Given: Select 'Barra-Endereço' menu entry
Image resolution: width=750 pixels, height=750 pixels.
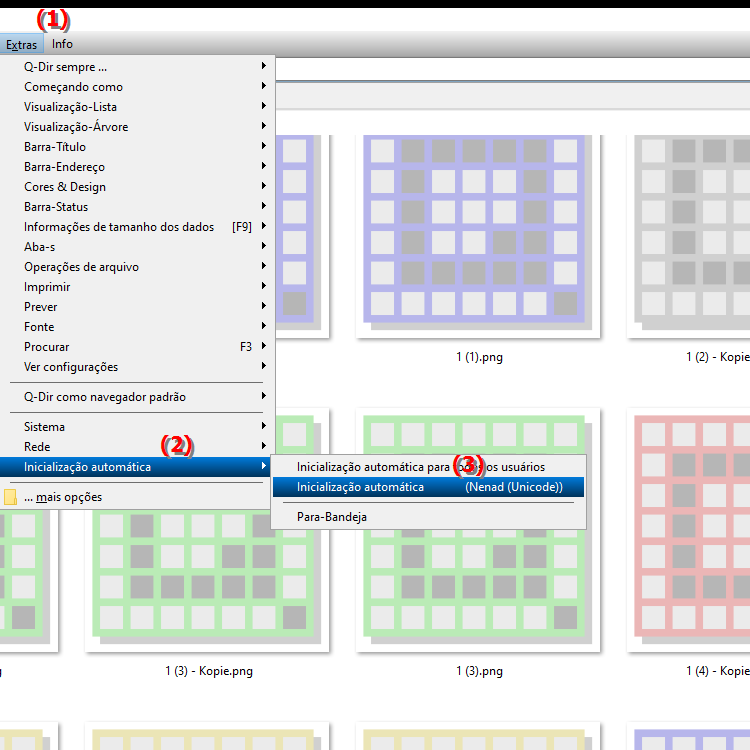Looking at the screenshot, I should click(x=137, y=167).
